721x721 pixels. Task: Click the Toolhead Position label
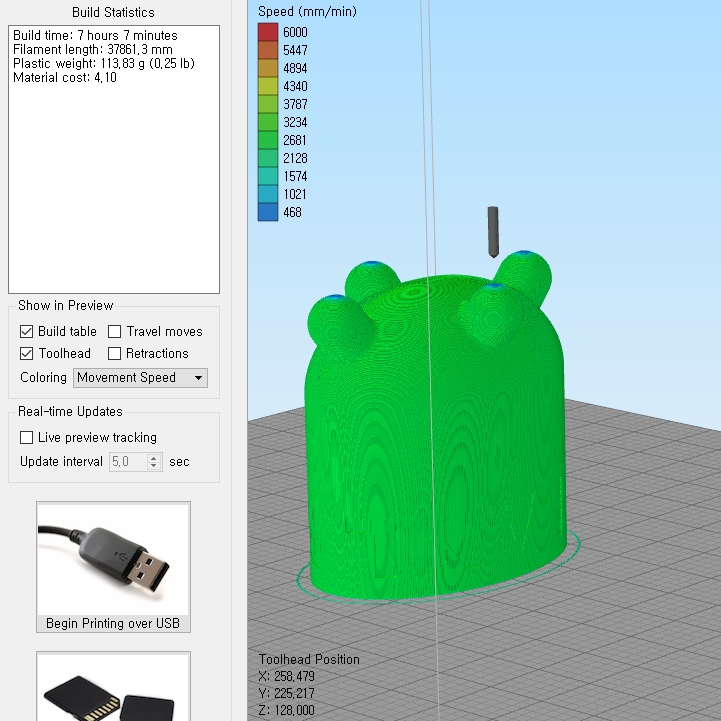(309, 659)
